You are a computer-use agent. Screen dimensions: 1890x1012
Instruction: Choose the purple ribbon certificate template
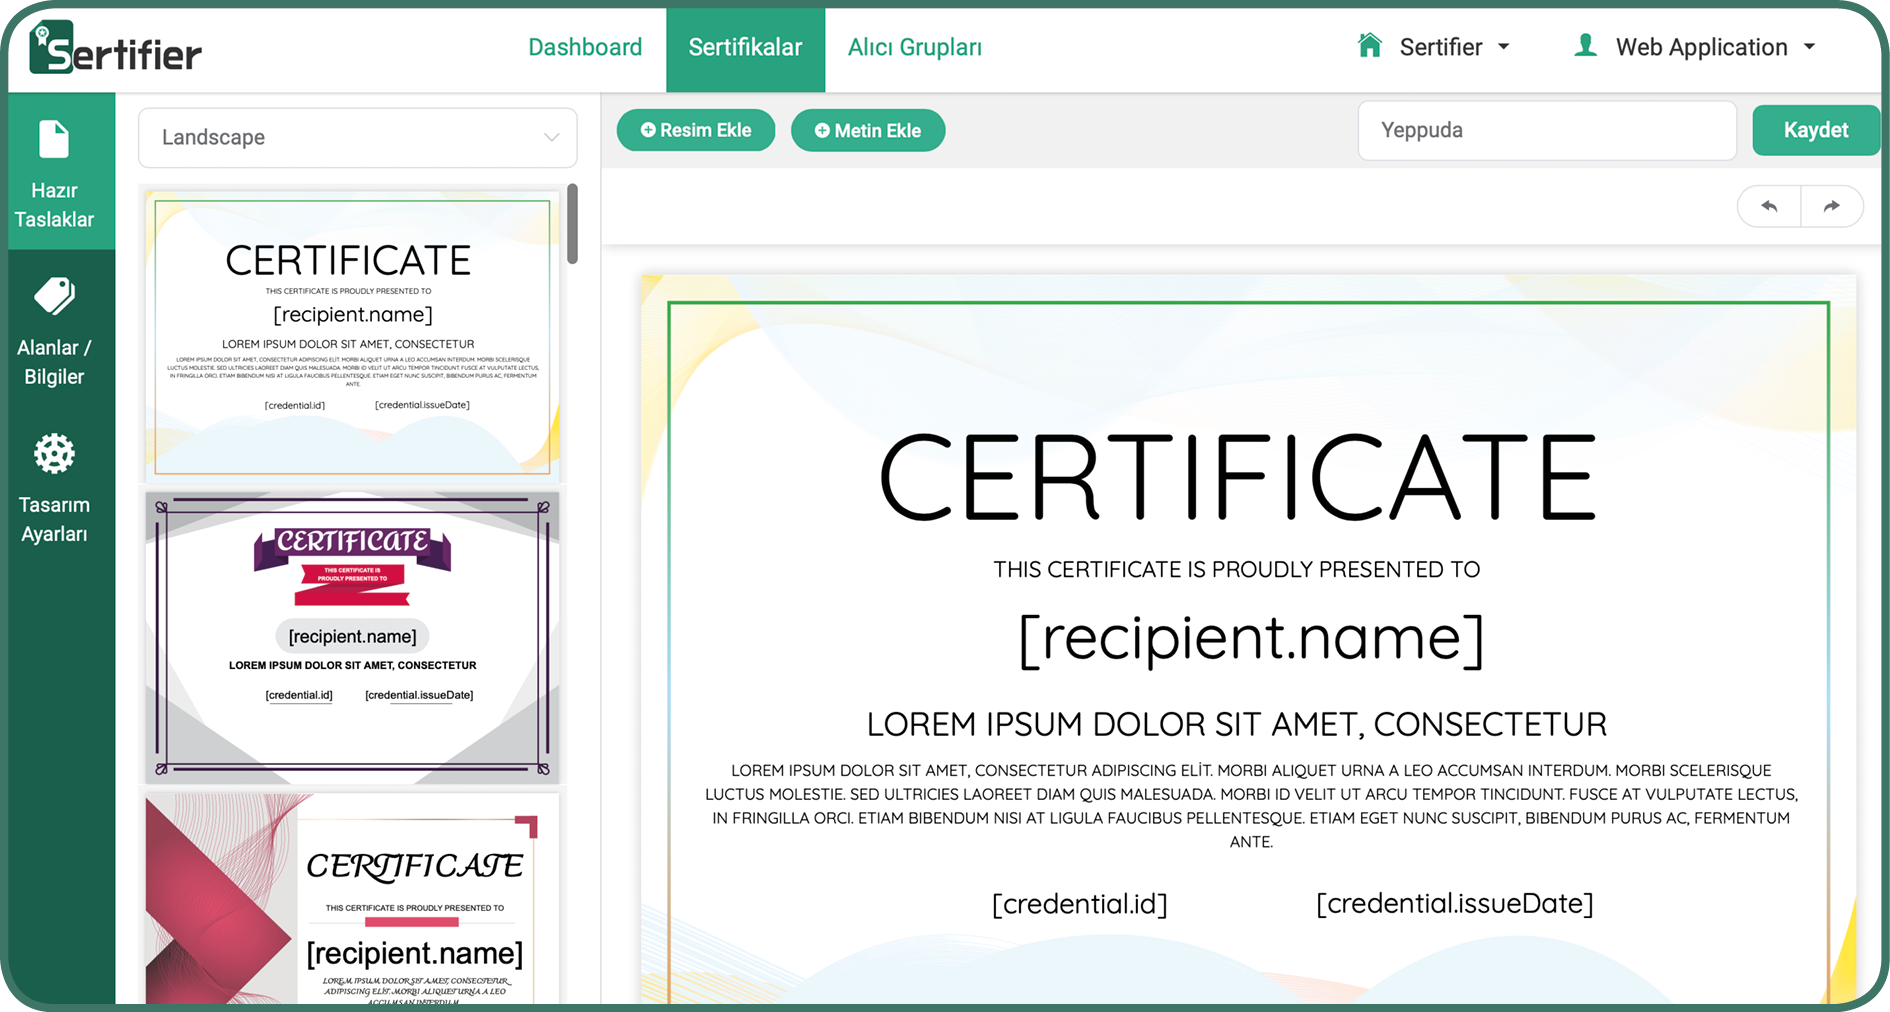pyautogui.click(x=352, y=637)
